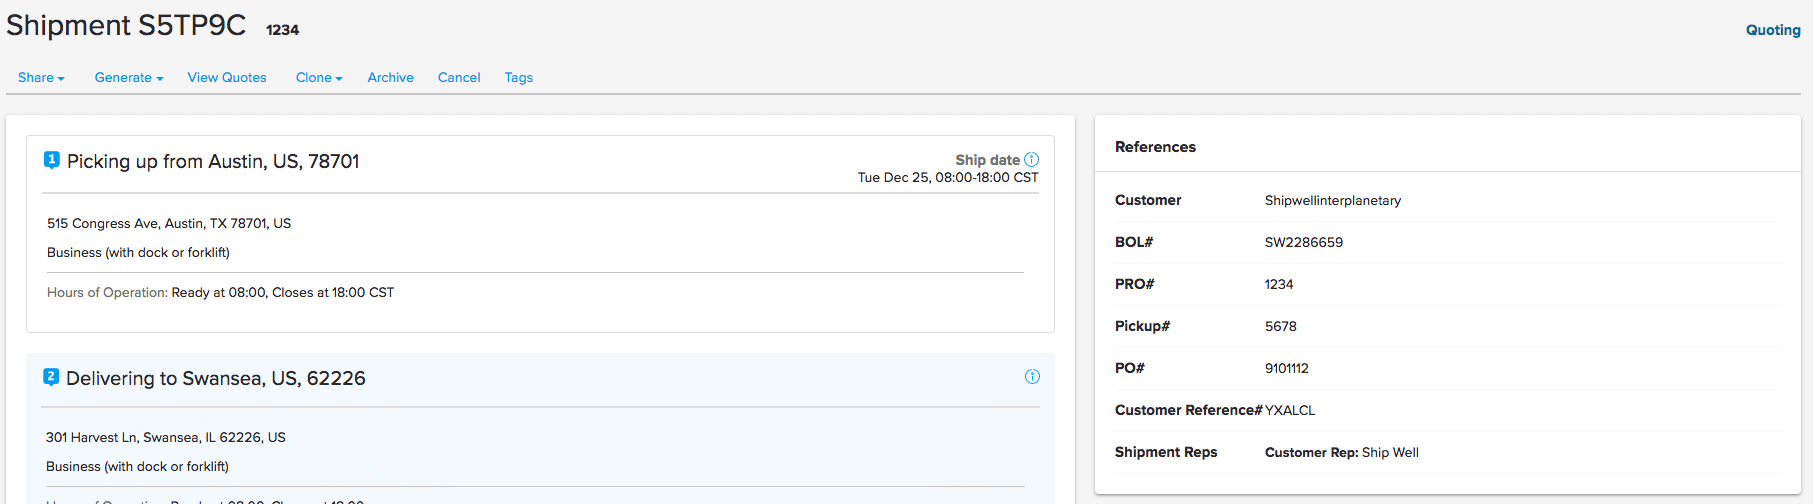Screen dimensions: 1813x504
Task: Select Customer Reference# value YXALCL
Action: pos(1290,410)
